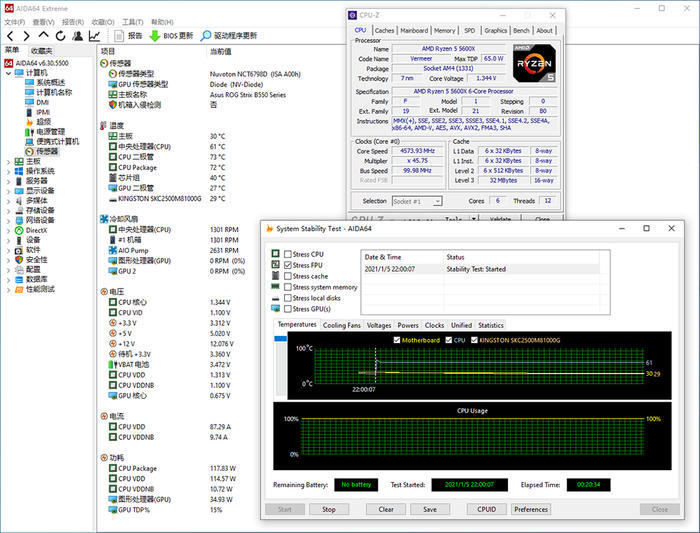Expand the 多媒体 tree node
The image size is (700, 533).
click(8, 201)
